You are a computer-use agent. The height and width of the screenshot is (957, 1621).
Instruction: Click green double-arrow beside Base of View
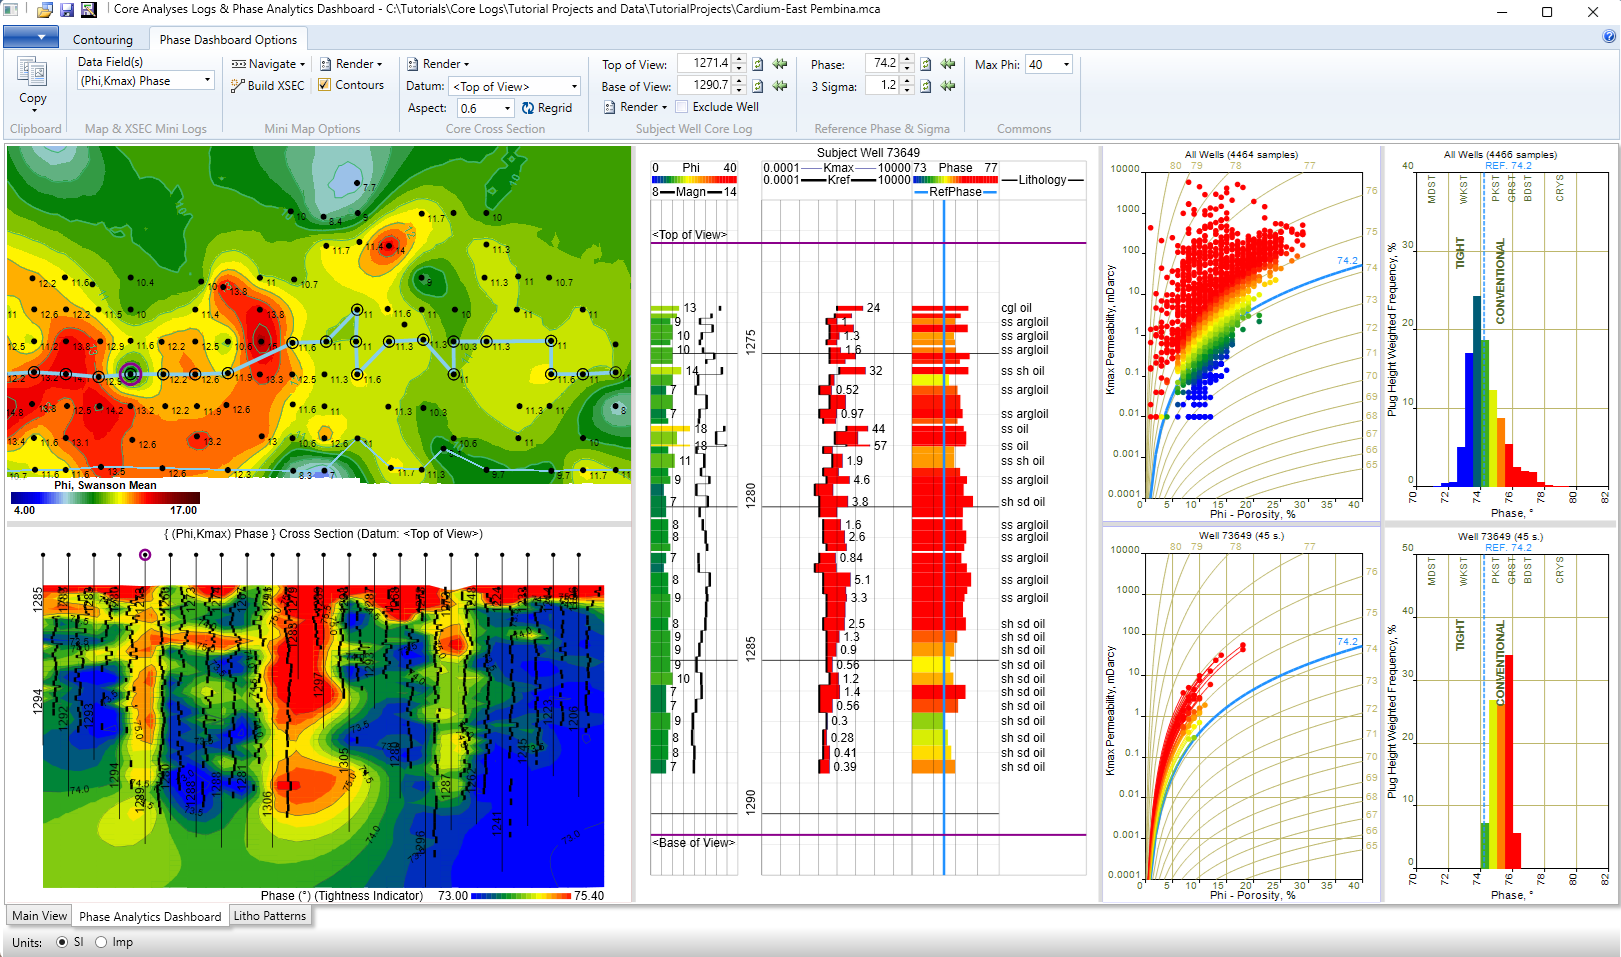pyautogui.click(x=780, y=86)
